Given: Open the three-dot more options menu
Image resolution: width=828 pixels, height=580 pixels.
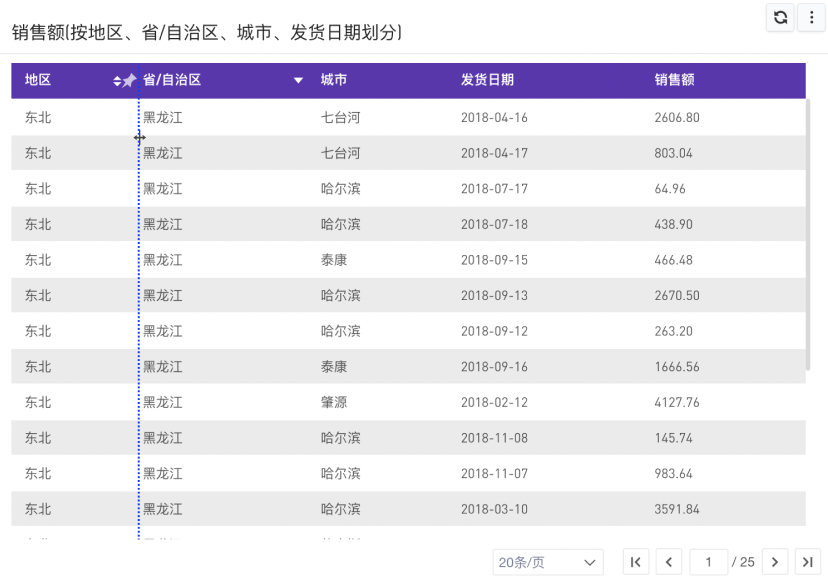Looking at the screenshot, I should pos(811,17).
